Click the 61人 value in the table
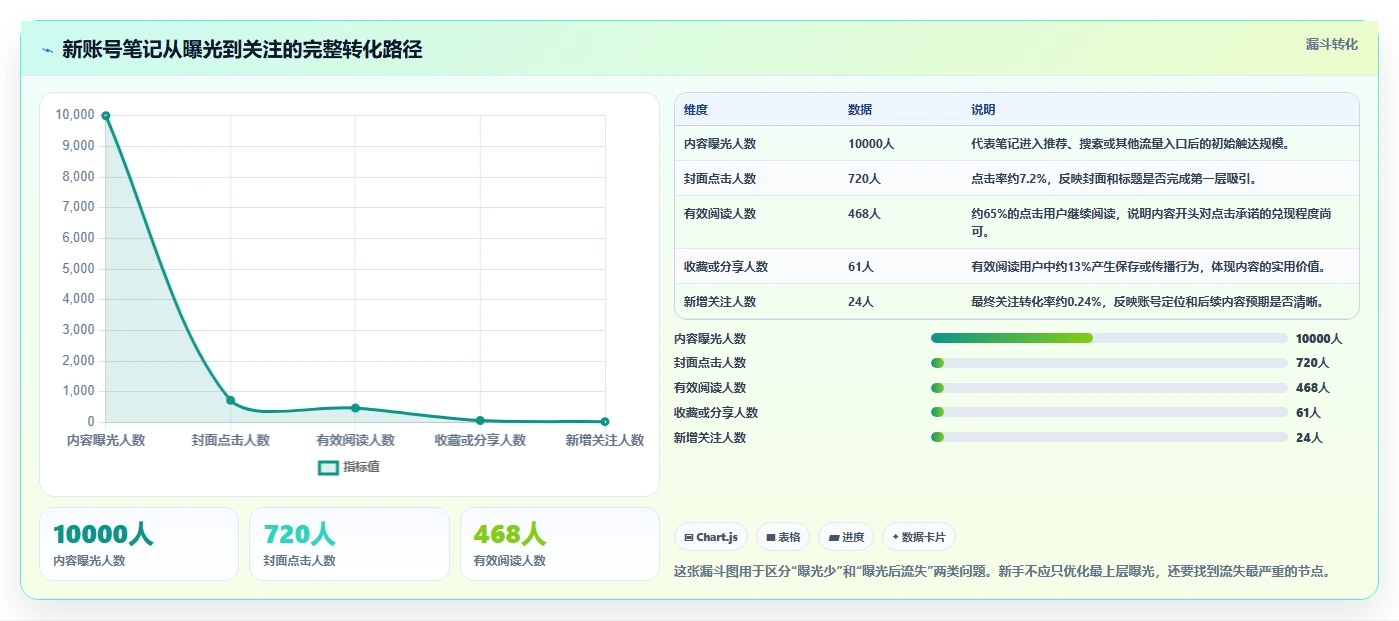This screenshot has height=621, width=1399. (x=861, y=267)
